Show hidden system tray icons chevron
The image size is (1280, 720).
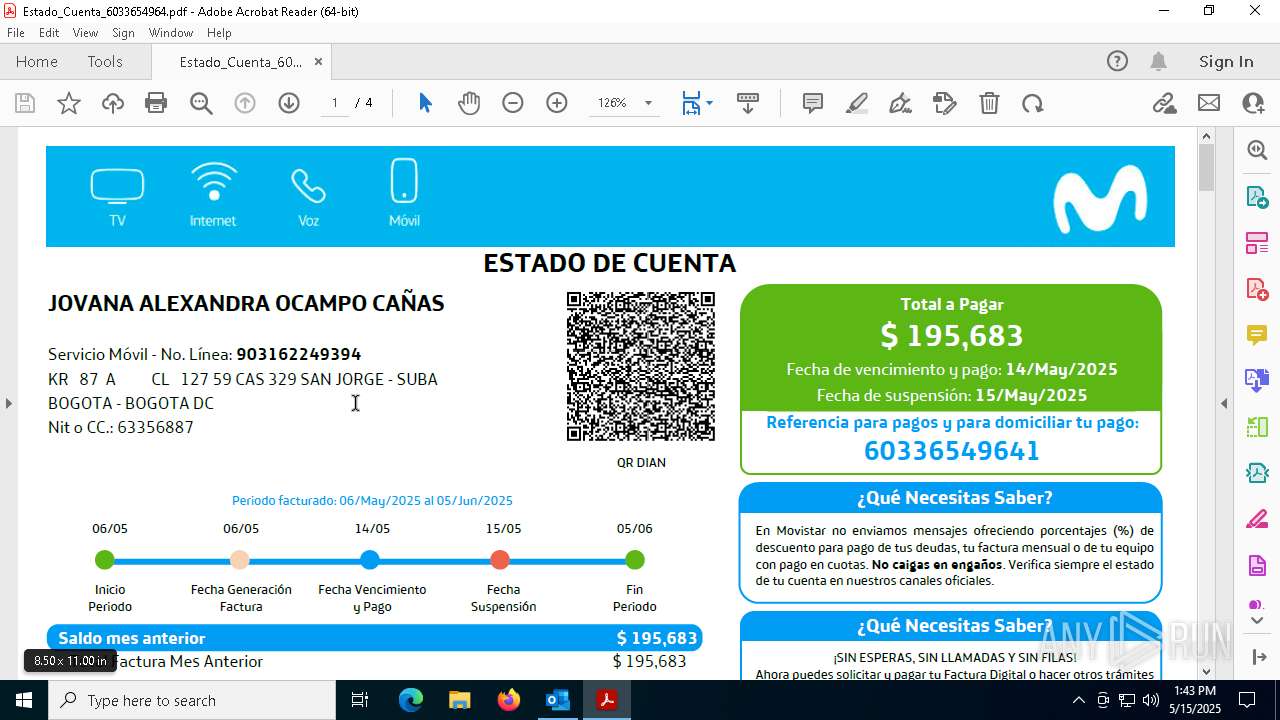pos(1078,700)
